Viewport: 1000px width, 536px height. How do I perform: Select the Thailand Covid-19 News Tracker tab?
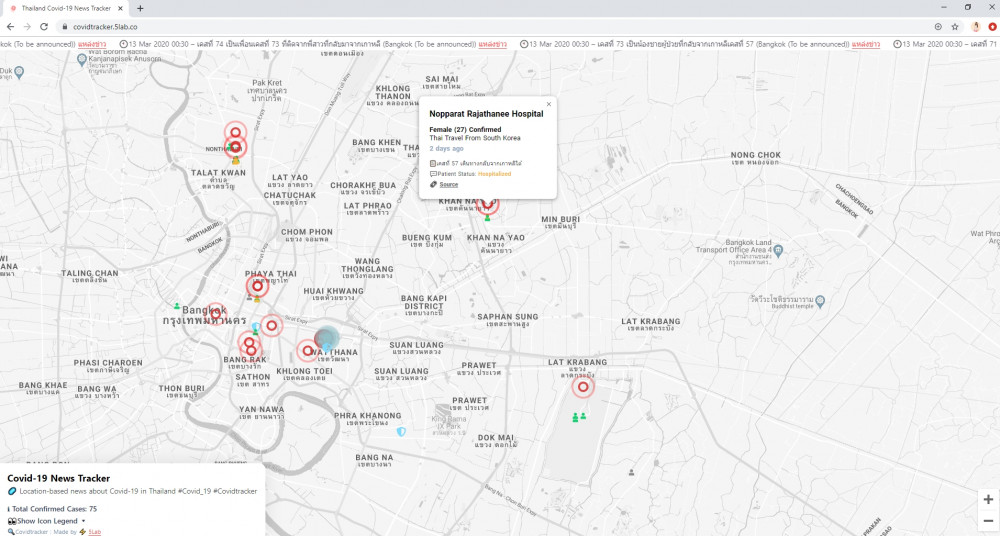(x=66, y=8)
